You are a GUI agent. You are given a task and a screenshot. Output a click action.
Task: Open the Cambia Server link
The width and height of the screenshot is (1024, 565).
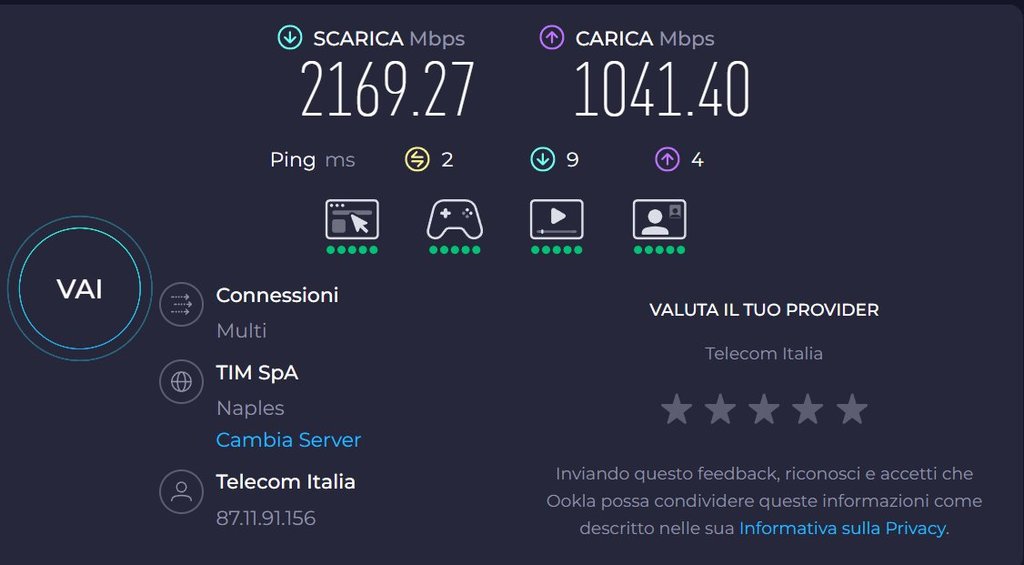click(288, 440)
